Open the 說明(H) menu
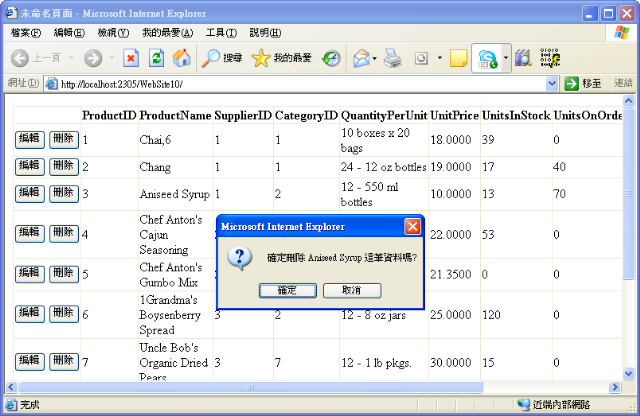The width and height of the screenshot is (640, 416). [x=265, y=33]
